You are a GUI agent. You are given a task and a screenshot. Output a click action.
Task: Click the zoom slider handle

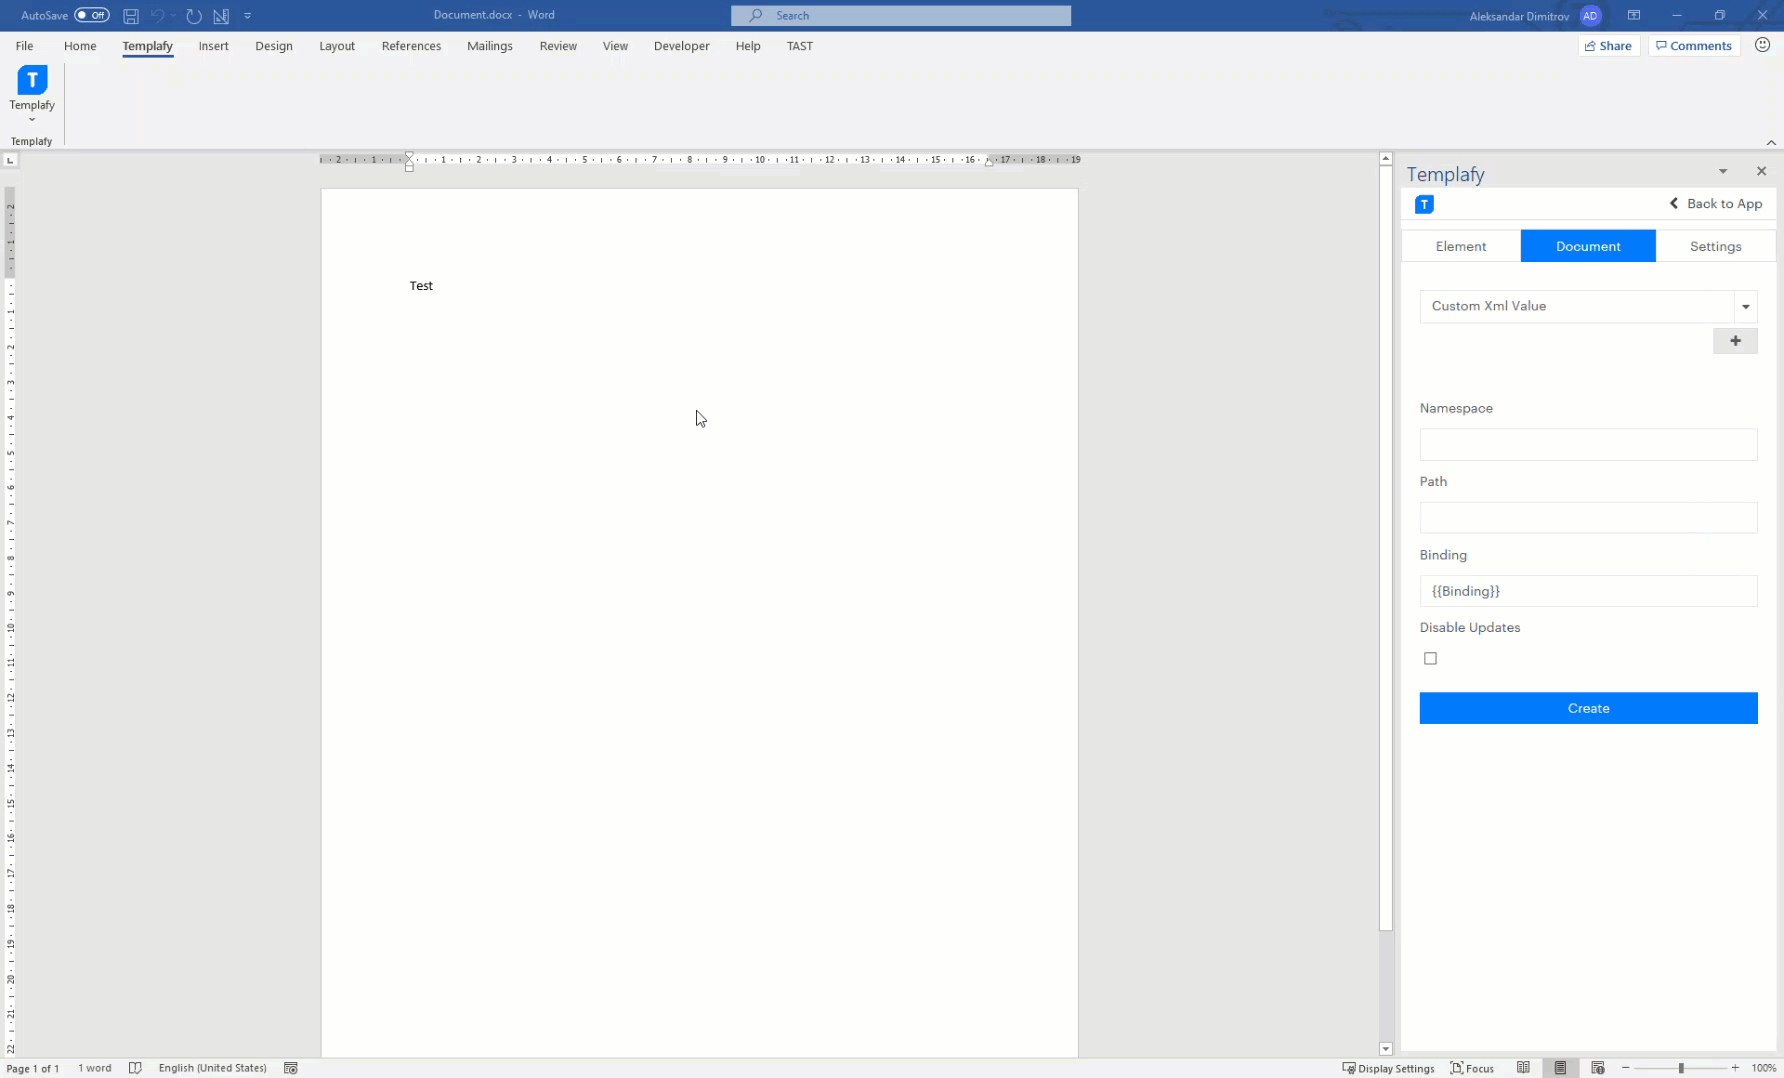(1681, 1068)
